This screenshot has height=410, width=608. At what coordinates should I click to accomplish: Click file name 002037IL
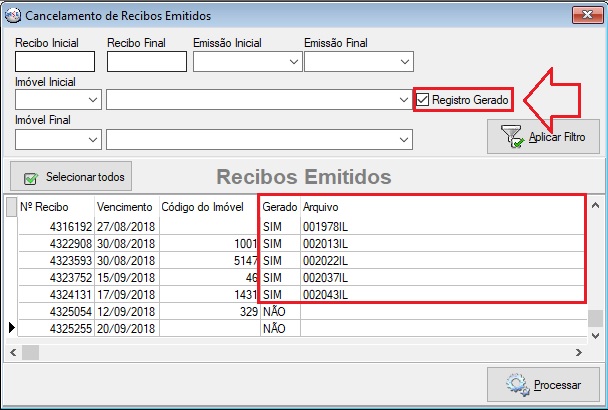[x=325, y=278]
